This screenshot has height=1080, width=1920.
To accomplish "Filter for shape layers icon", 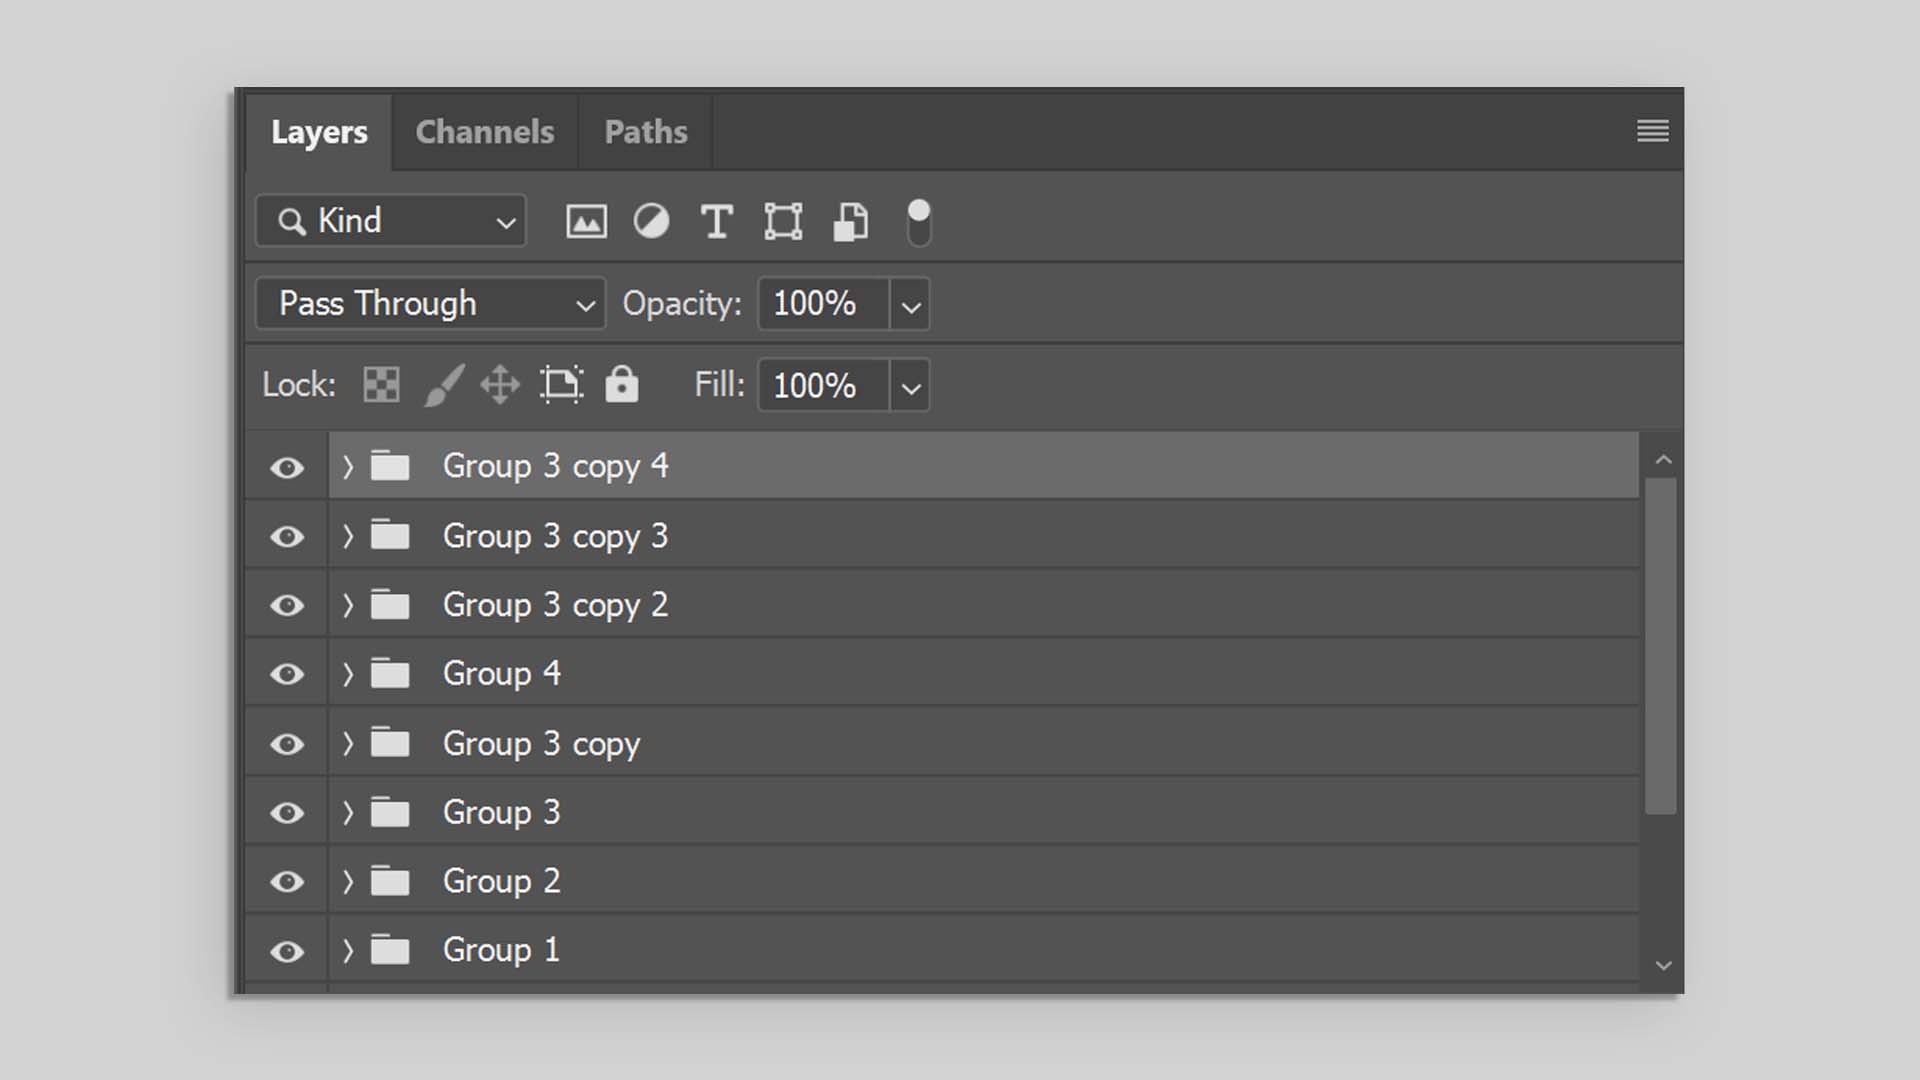I will (783, 221).
